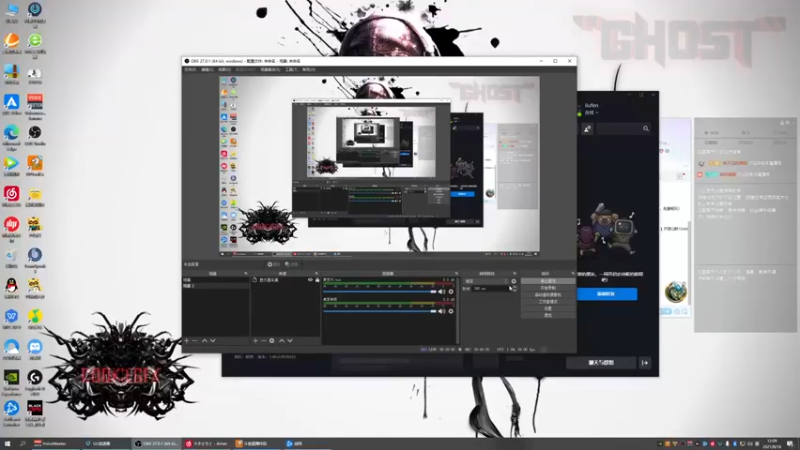Click the transition duration field
800x450 pixels.
click(491, 288)
